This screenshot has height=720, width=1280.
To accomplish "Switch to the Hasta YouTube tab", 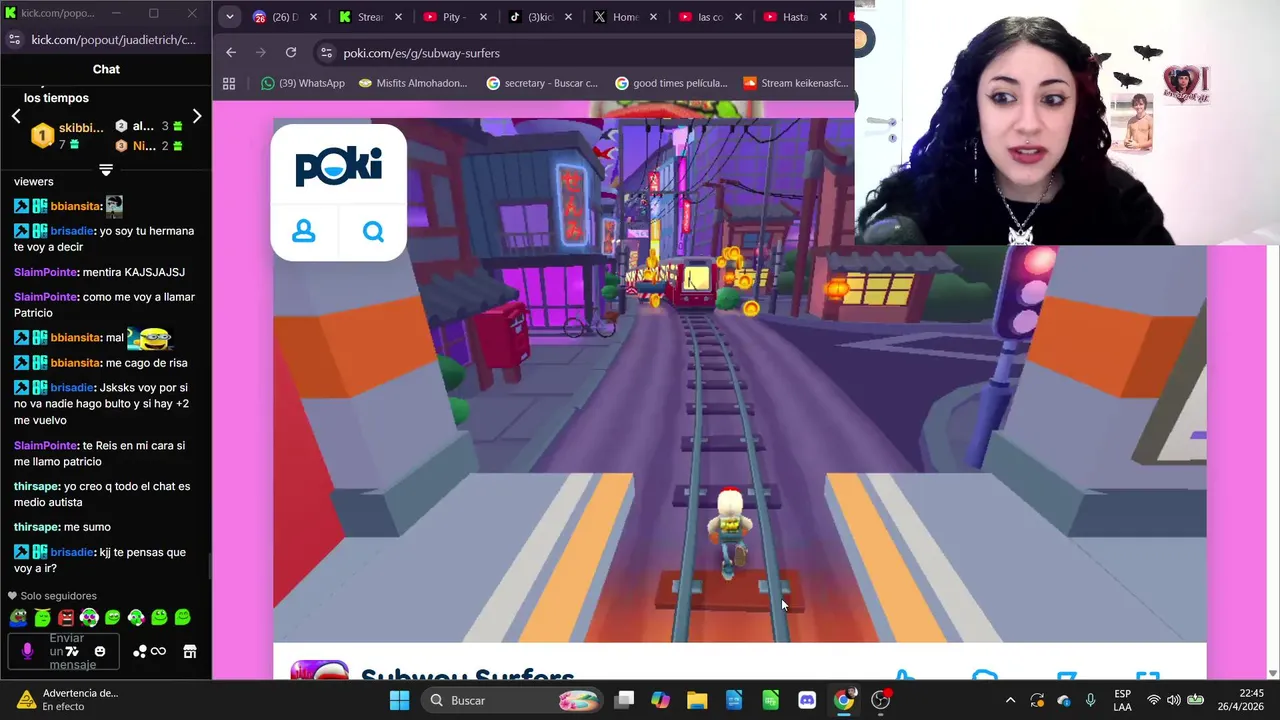I will coord(796,17).
